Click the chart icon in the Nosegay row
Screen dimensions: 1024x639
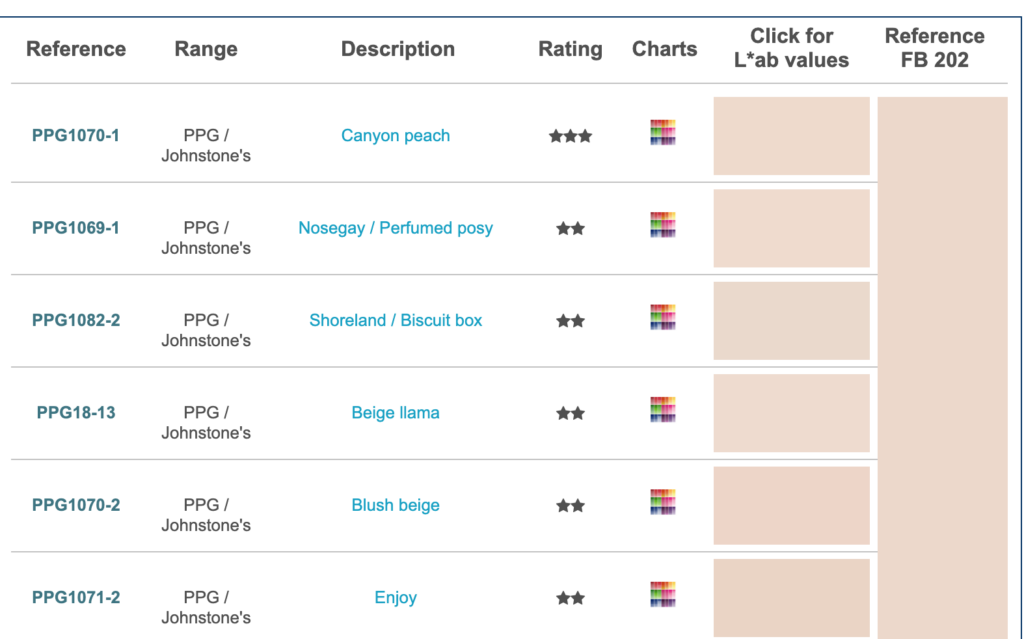click(x=663, y=225)
